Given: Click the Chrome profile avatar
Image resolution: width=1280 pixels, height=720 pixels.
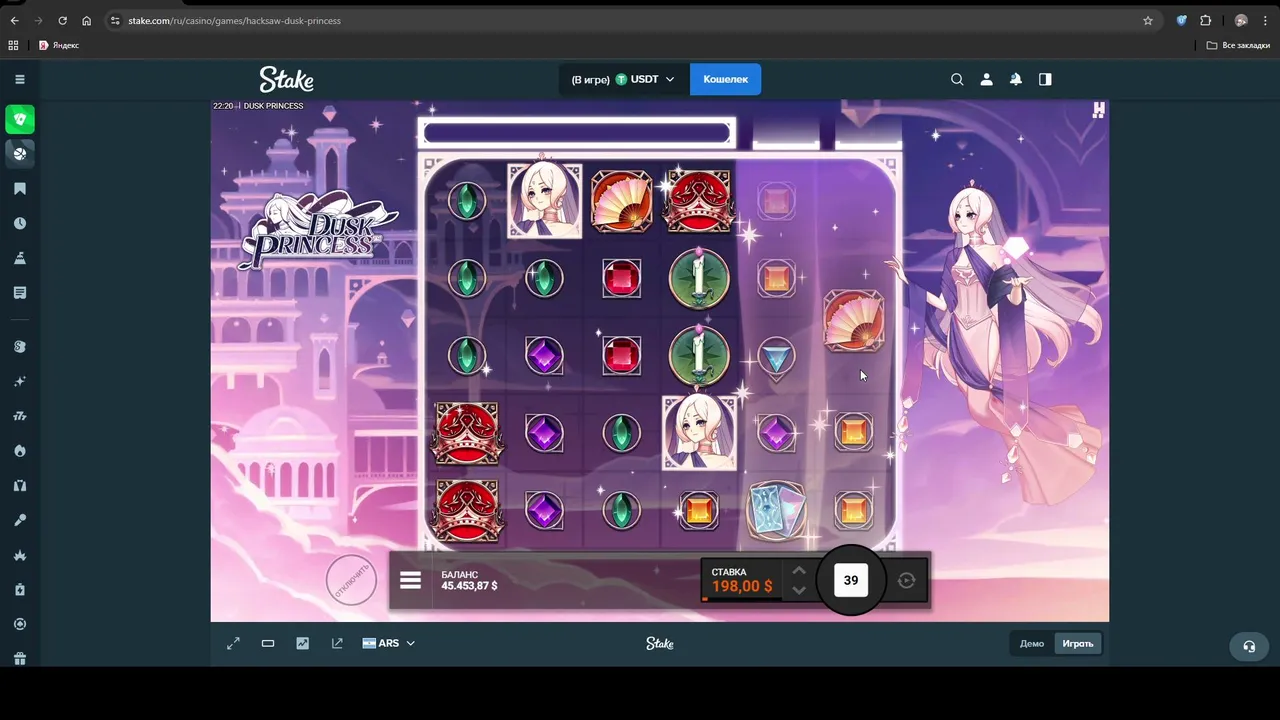Looking at the screenshot, I should 1241,20.
